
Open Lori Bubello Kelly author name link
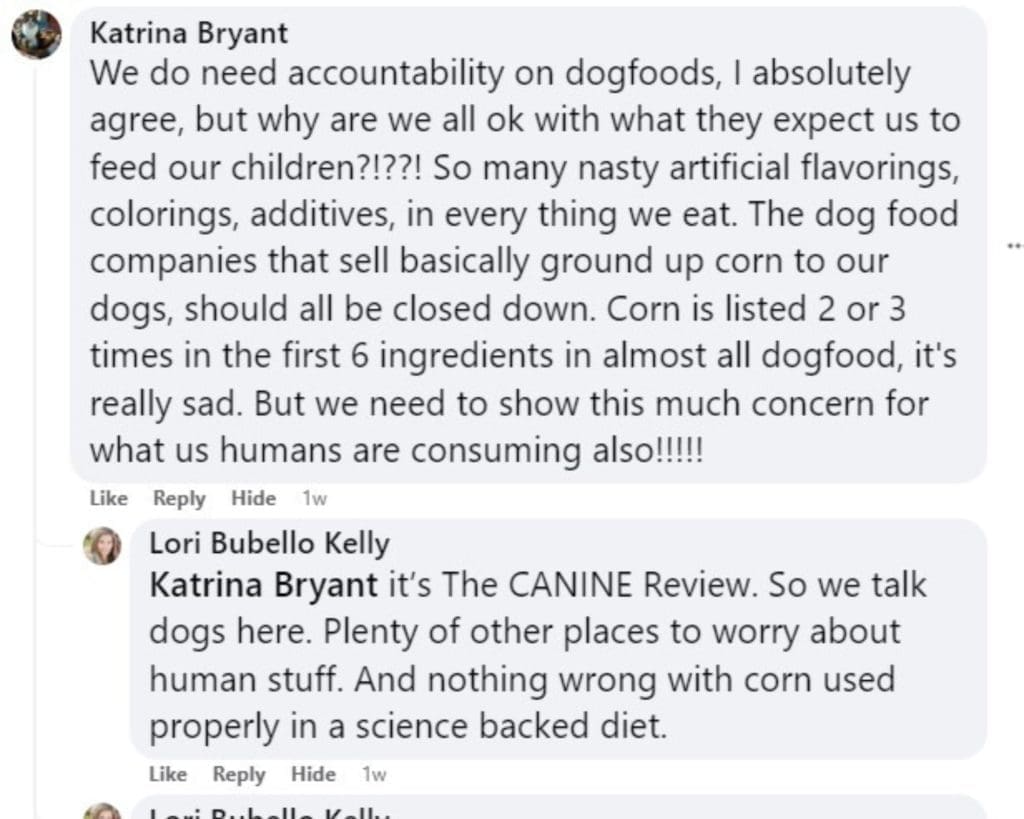[270, 543]
